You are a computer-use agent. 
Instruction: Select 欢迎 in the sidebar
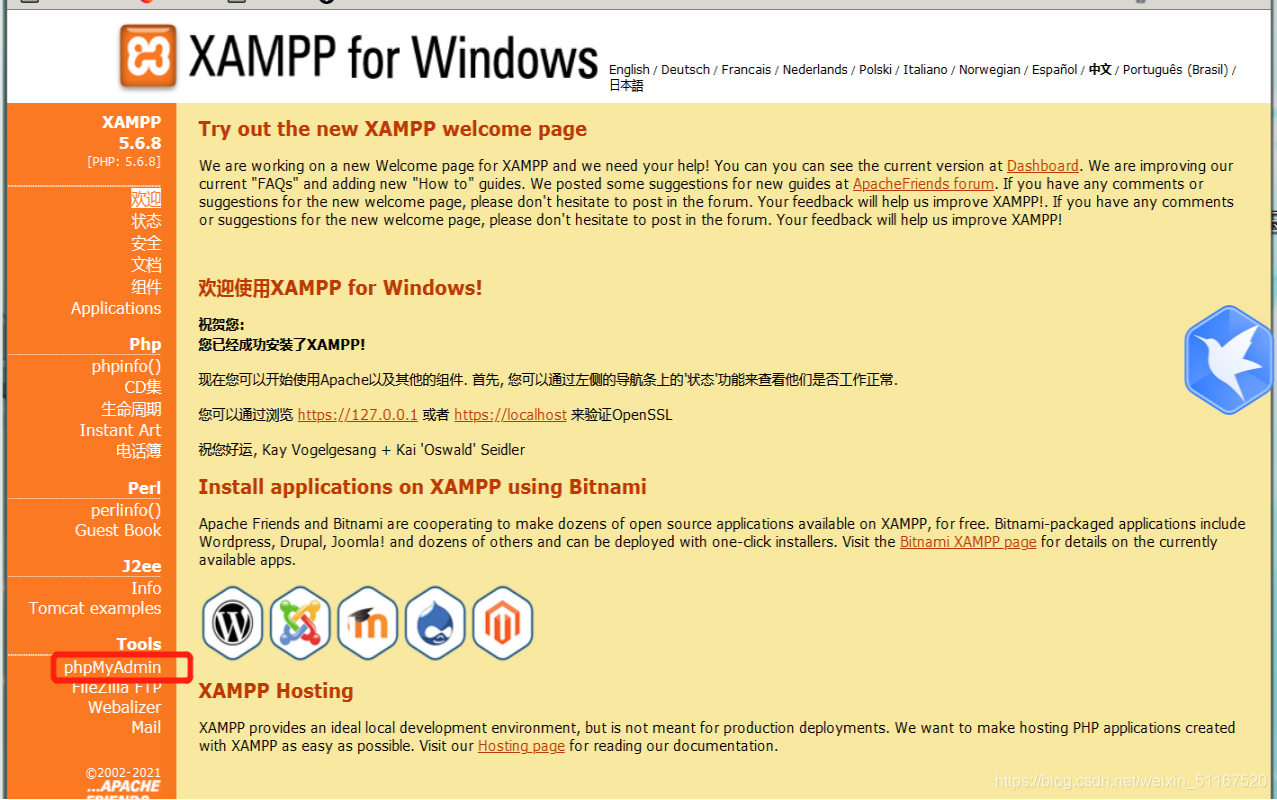[x=146, y=199]
